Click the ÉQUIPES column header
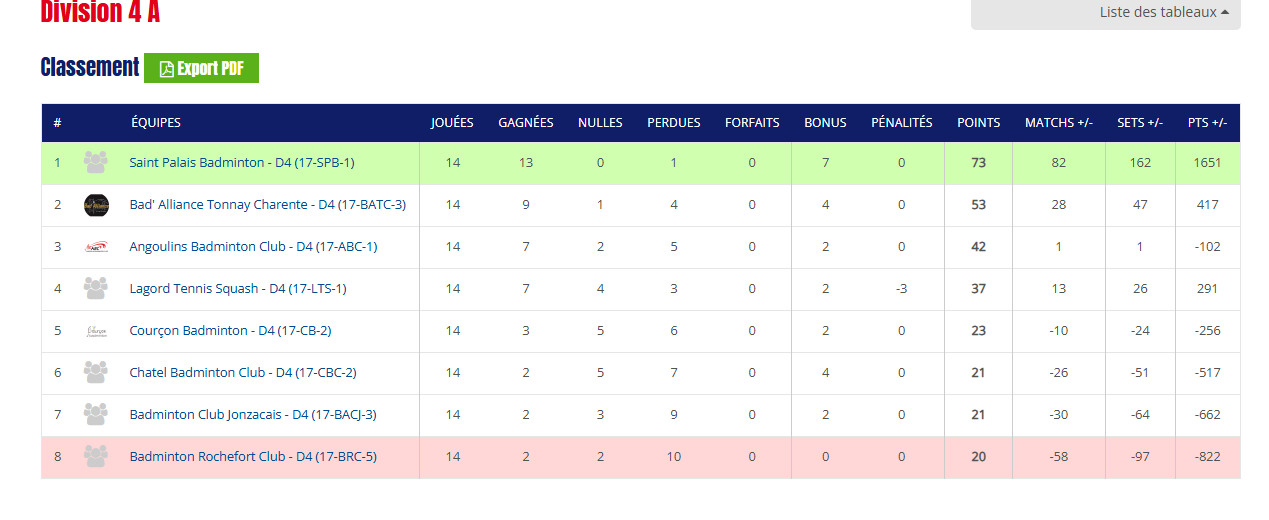Viewport: 1269px width, 520px height. [x=156, y=123]
